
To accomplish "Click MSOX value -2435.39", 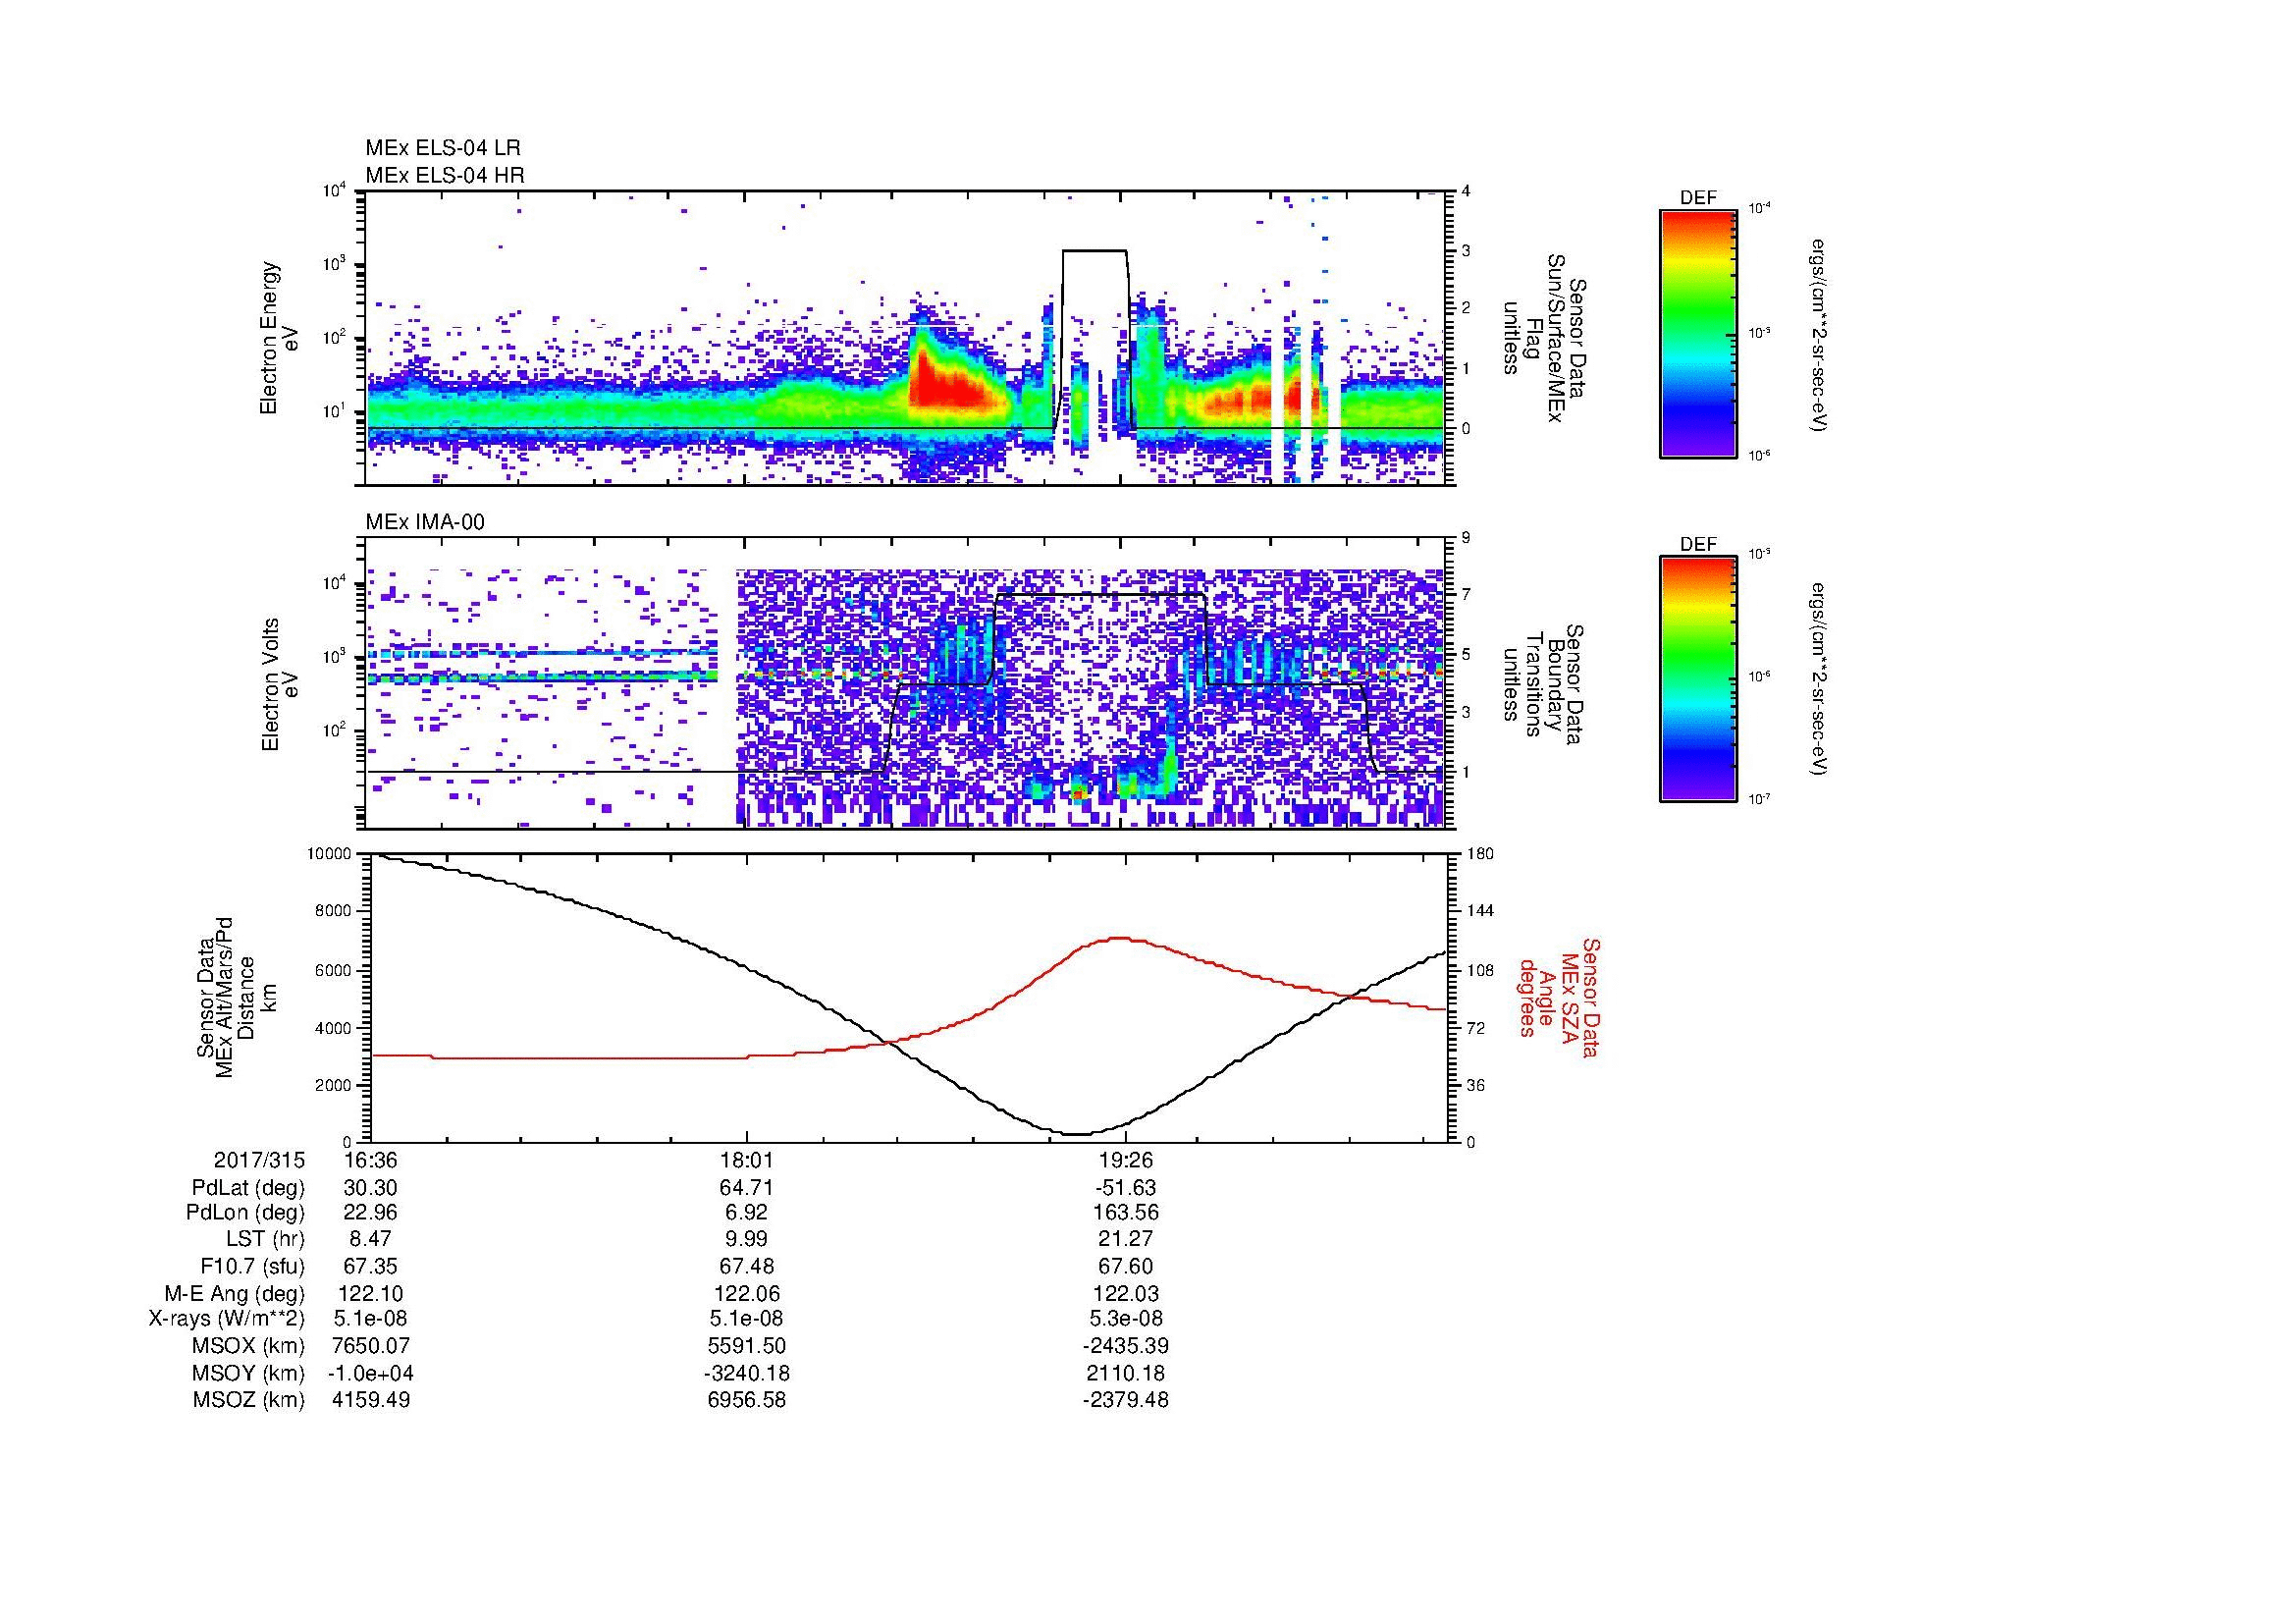I will [1126, 1346].
